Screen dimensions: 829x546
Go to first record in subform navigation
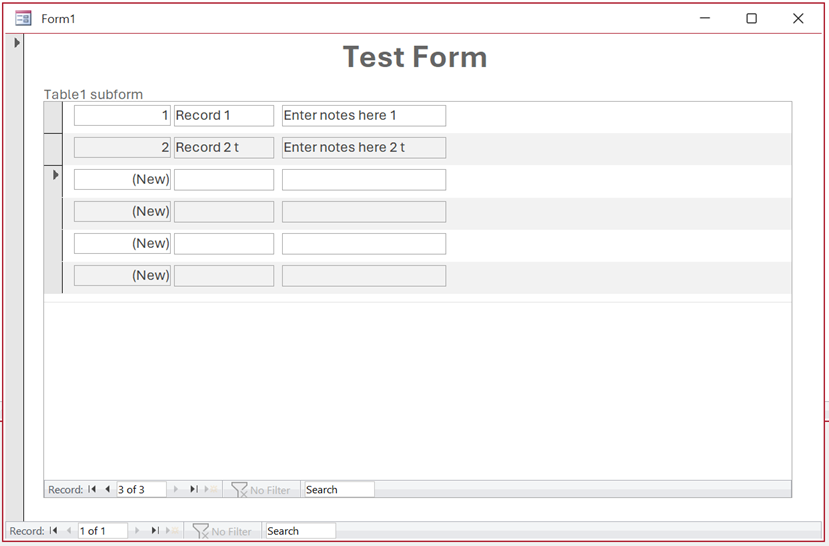point(92,489)
